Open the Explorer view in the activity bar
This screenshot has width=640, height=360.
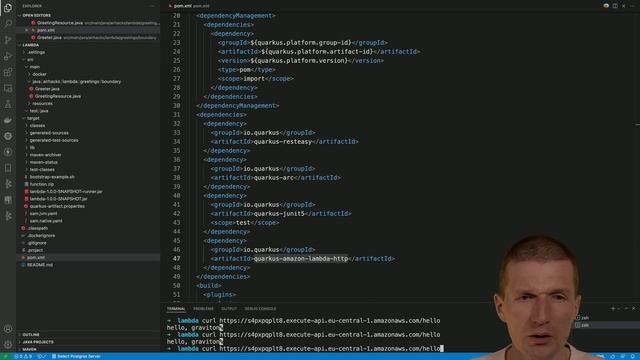pos(8,8)
